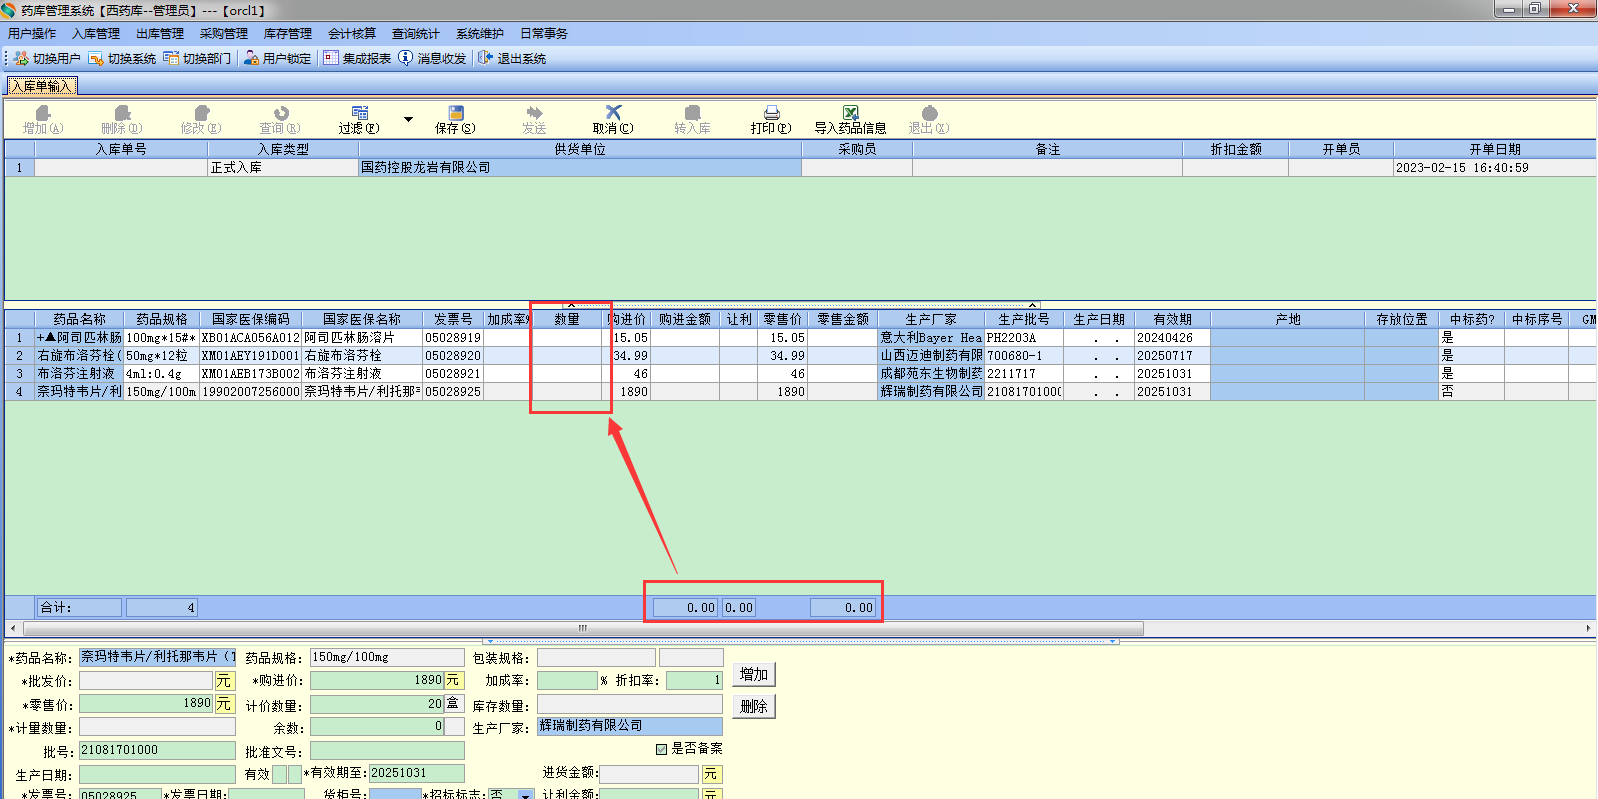Viewport: 1598px width, 799px height.
Task: Click the 数量 column header
Action: coord(567,319)
